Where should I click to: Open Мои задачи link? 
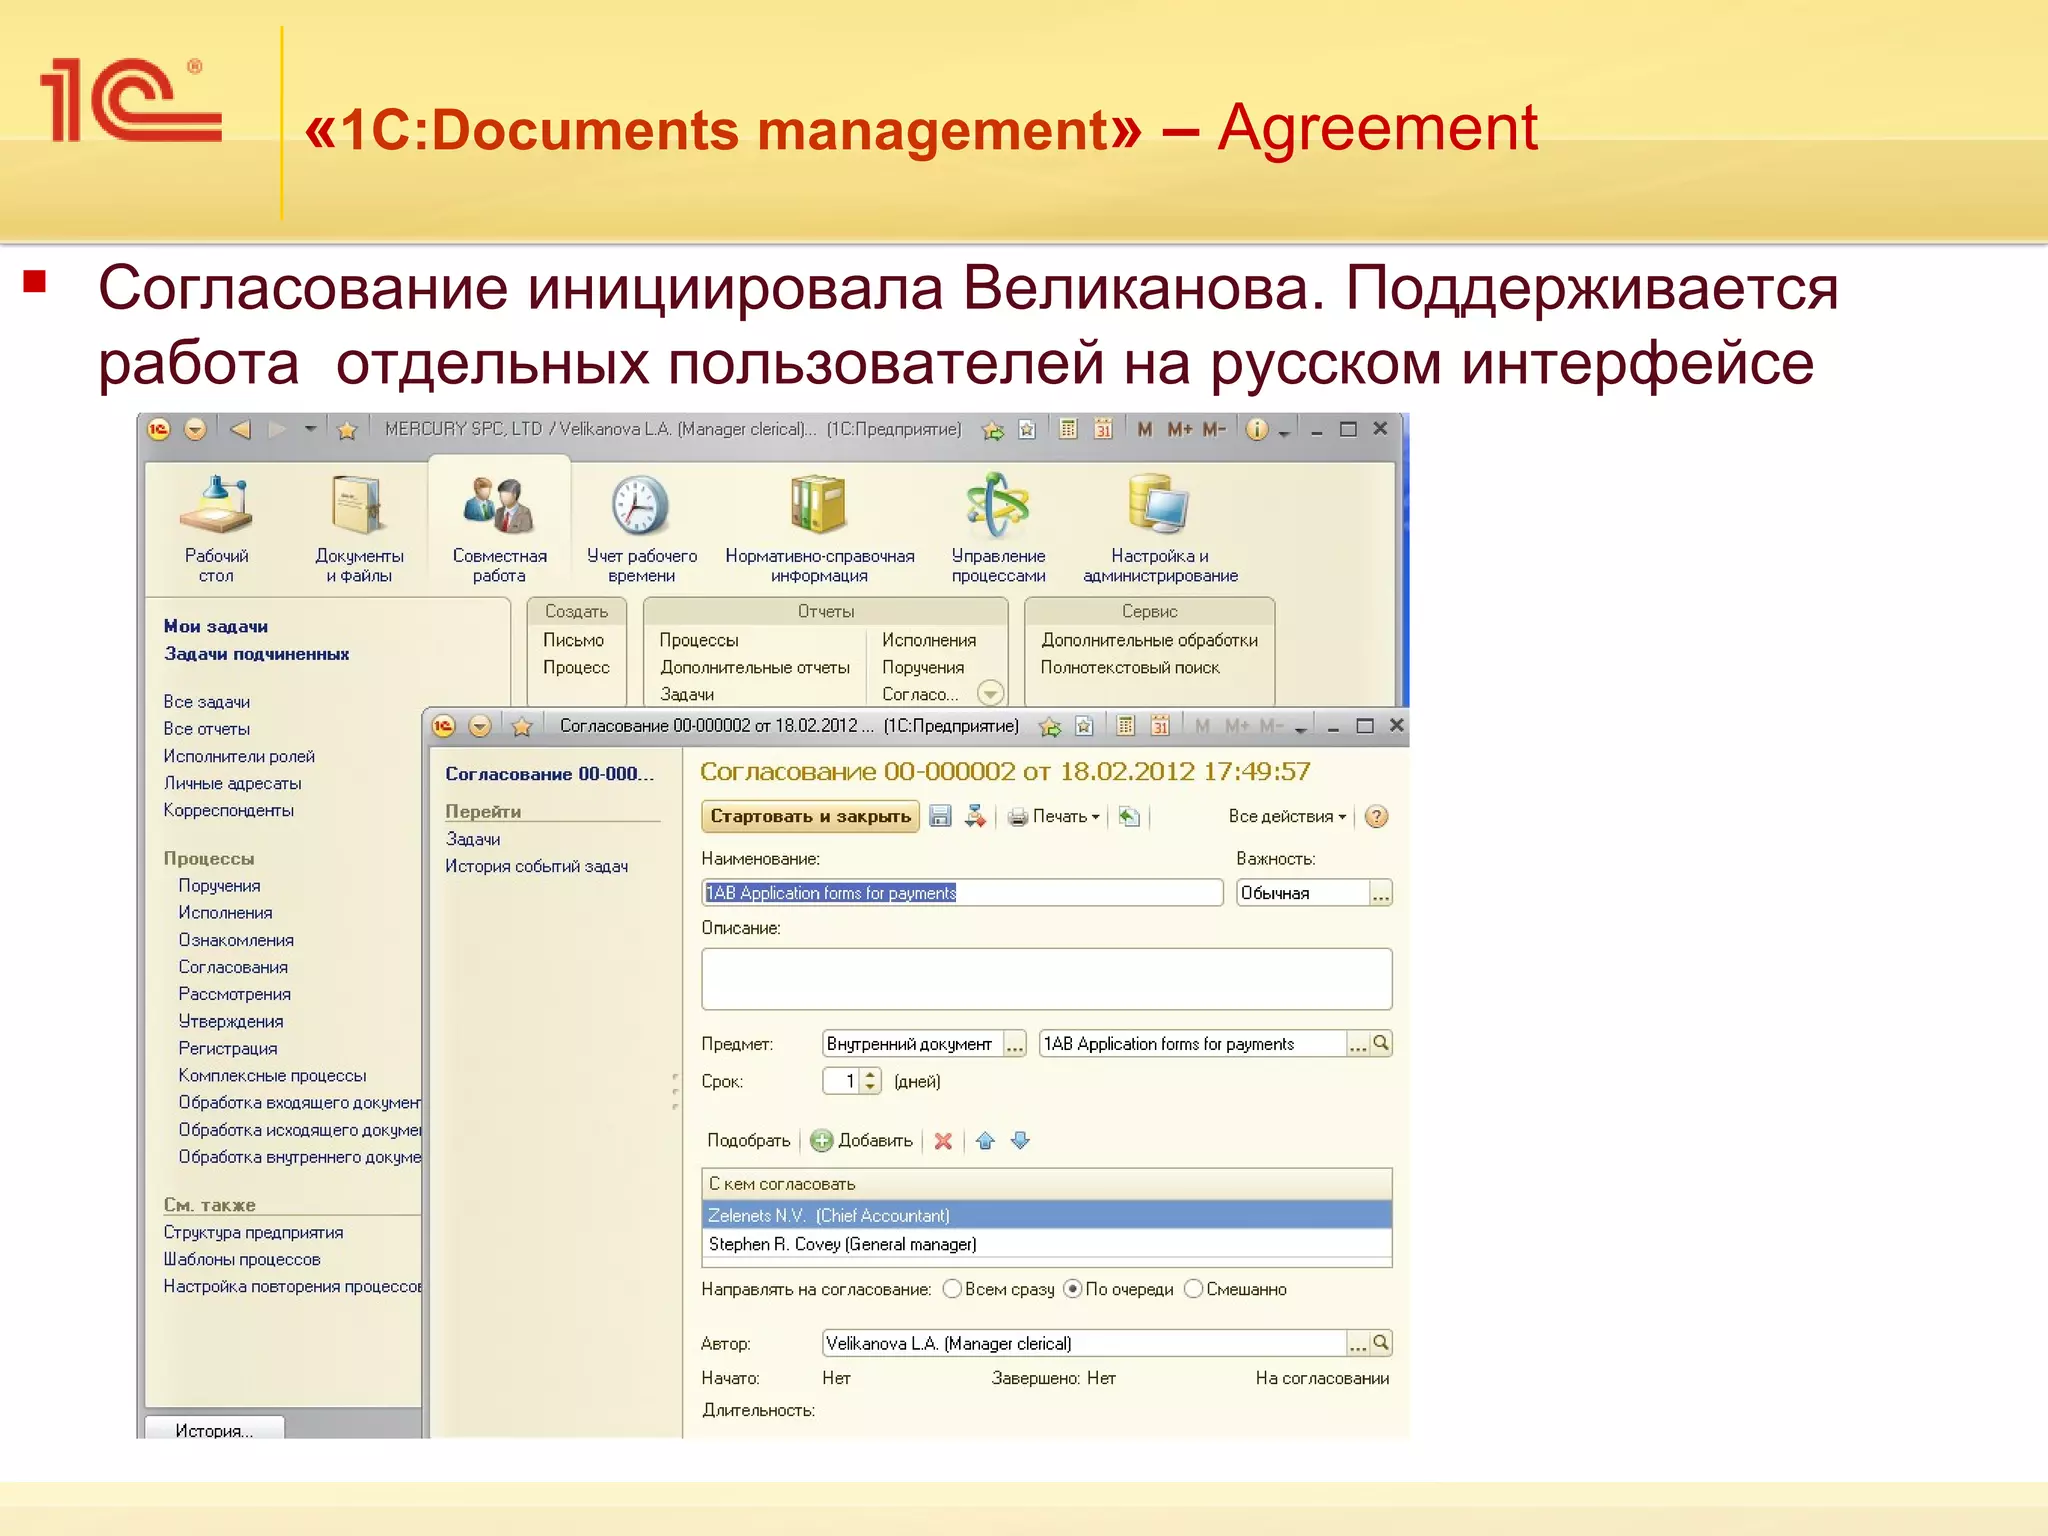pyautogui.click(x=216, y=626)
